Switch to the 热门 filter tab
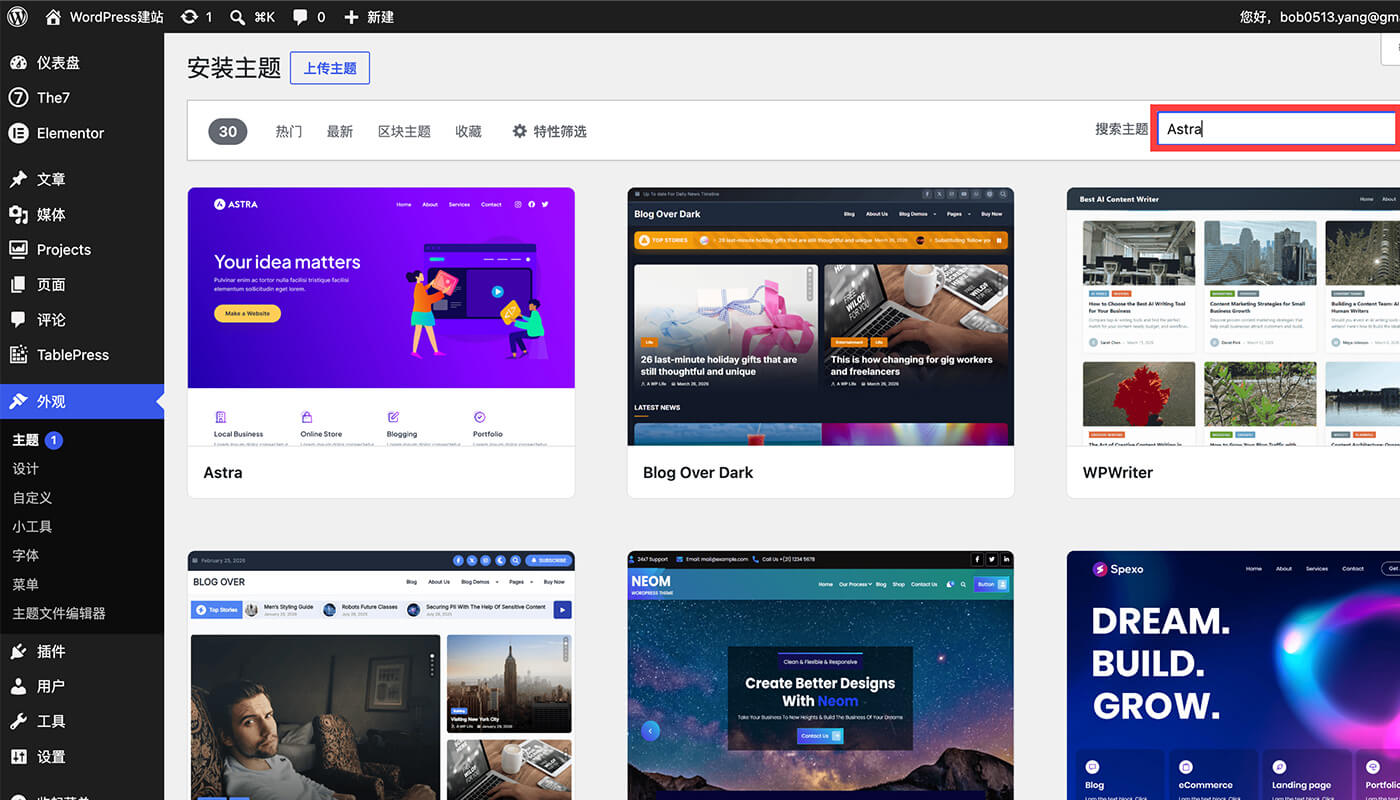This screenshot has width=1400, height=800. pyautogui.click(x=289, y=131)
